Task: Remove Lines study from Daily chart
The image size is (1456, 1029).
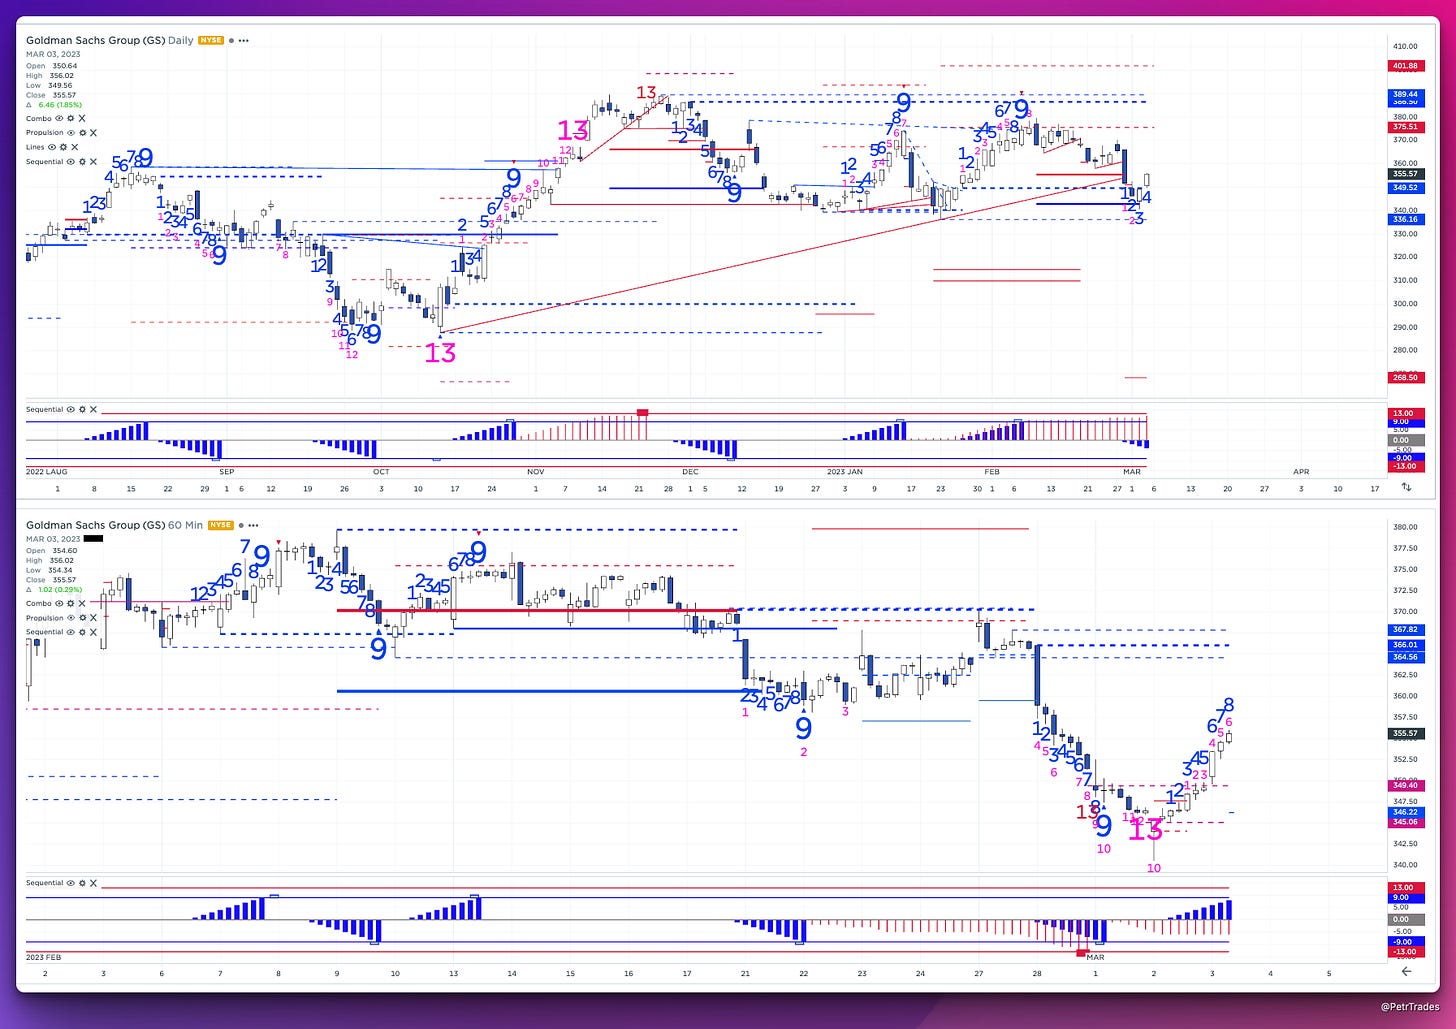Action: click(x=75, y=147)
